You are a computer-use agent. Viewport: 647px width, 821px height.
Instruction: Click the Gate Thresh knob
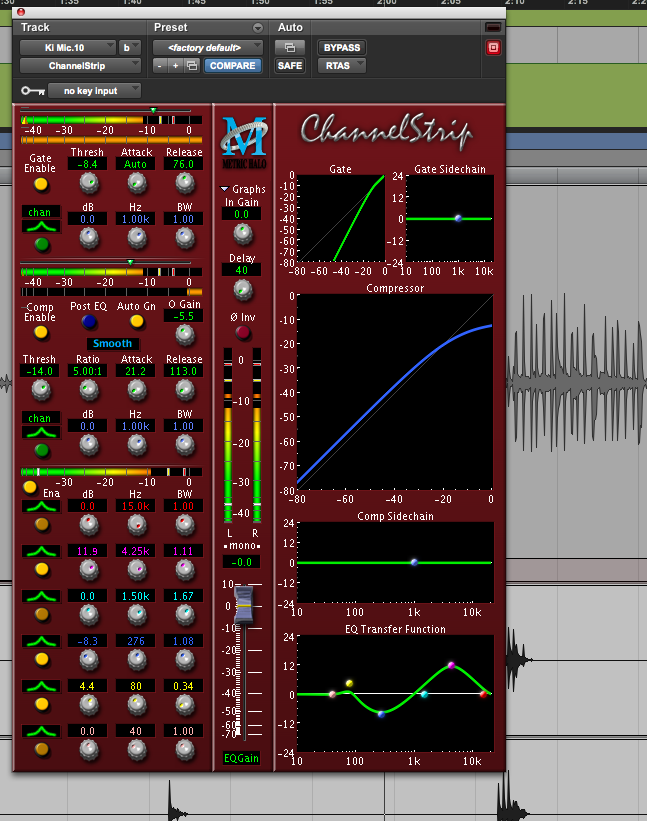89,183
